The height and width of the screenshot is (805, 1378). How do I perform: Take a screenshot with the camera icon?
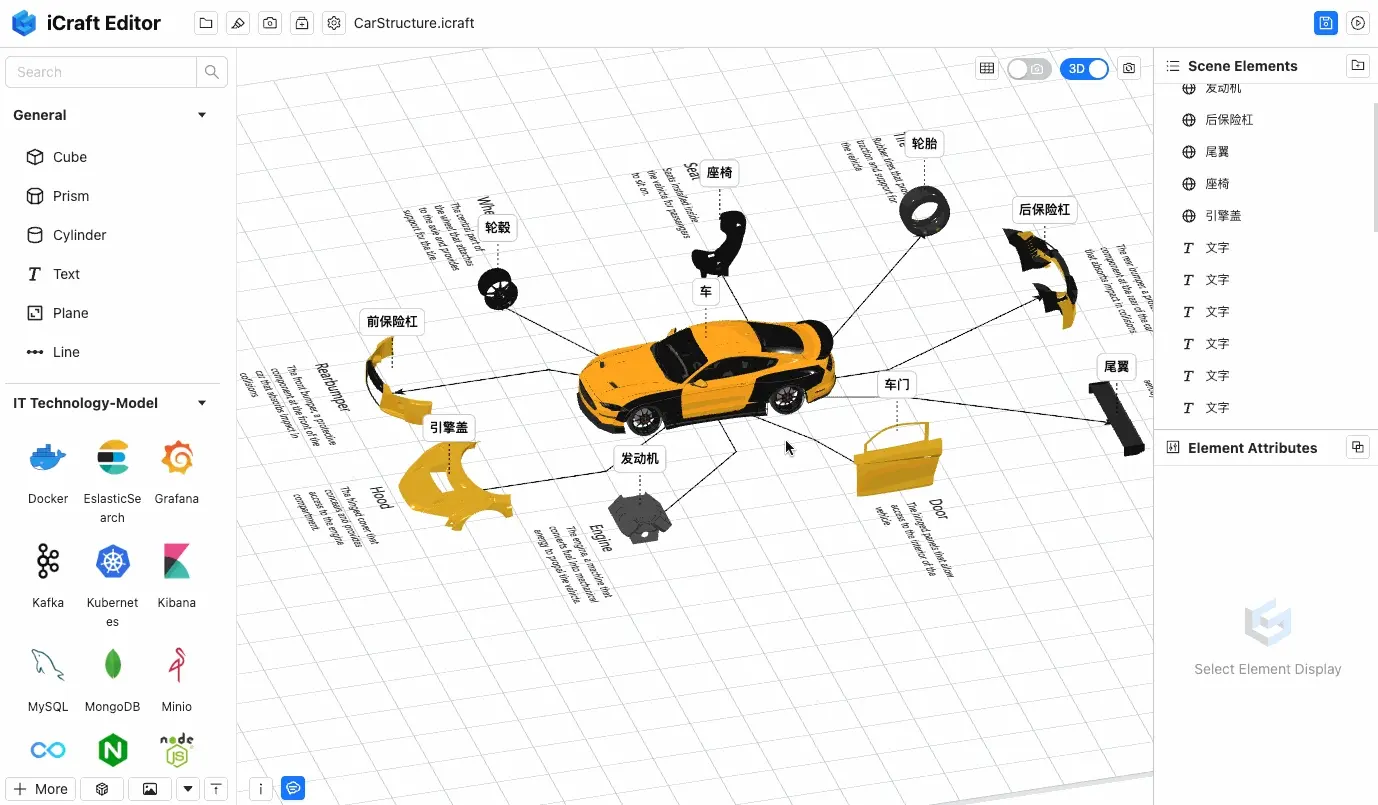point(269,22)
